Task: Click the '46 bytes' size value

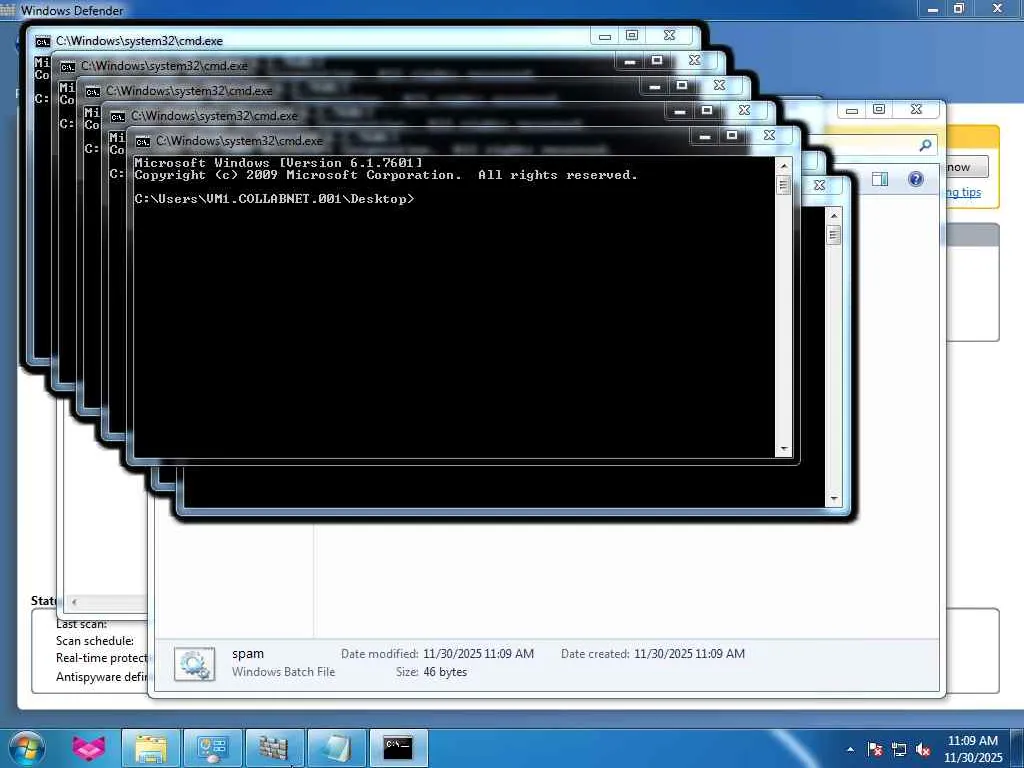Action: (x=445, y=672)
